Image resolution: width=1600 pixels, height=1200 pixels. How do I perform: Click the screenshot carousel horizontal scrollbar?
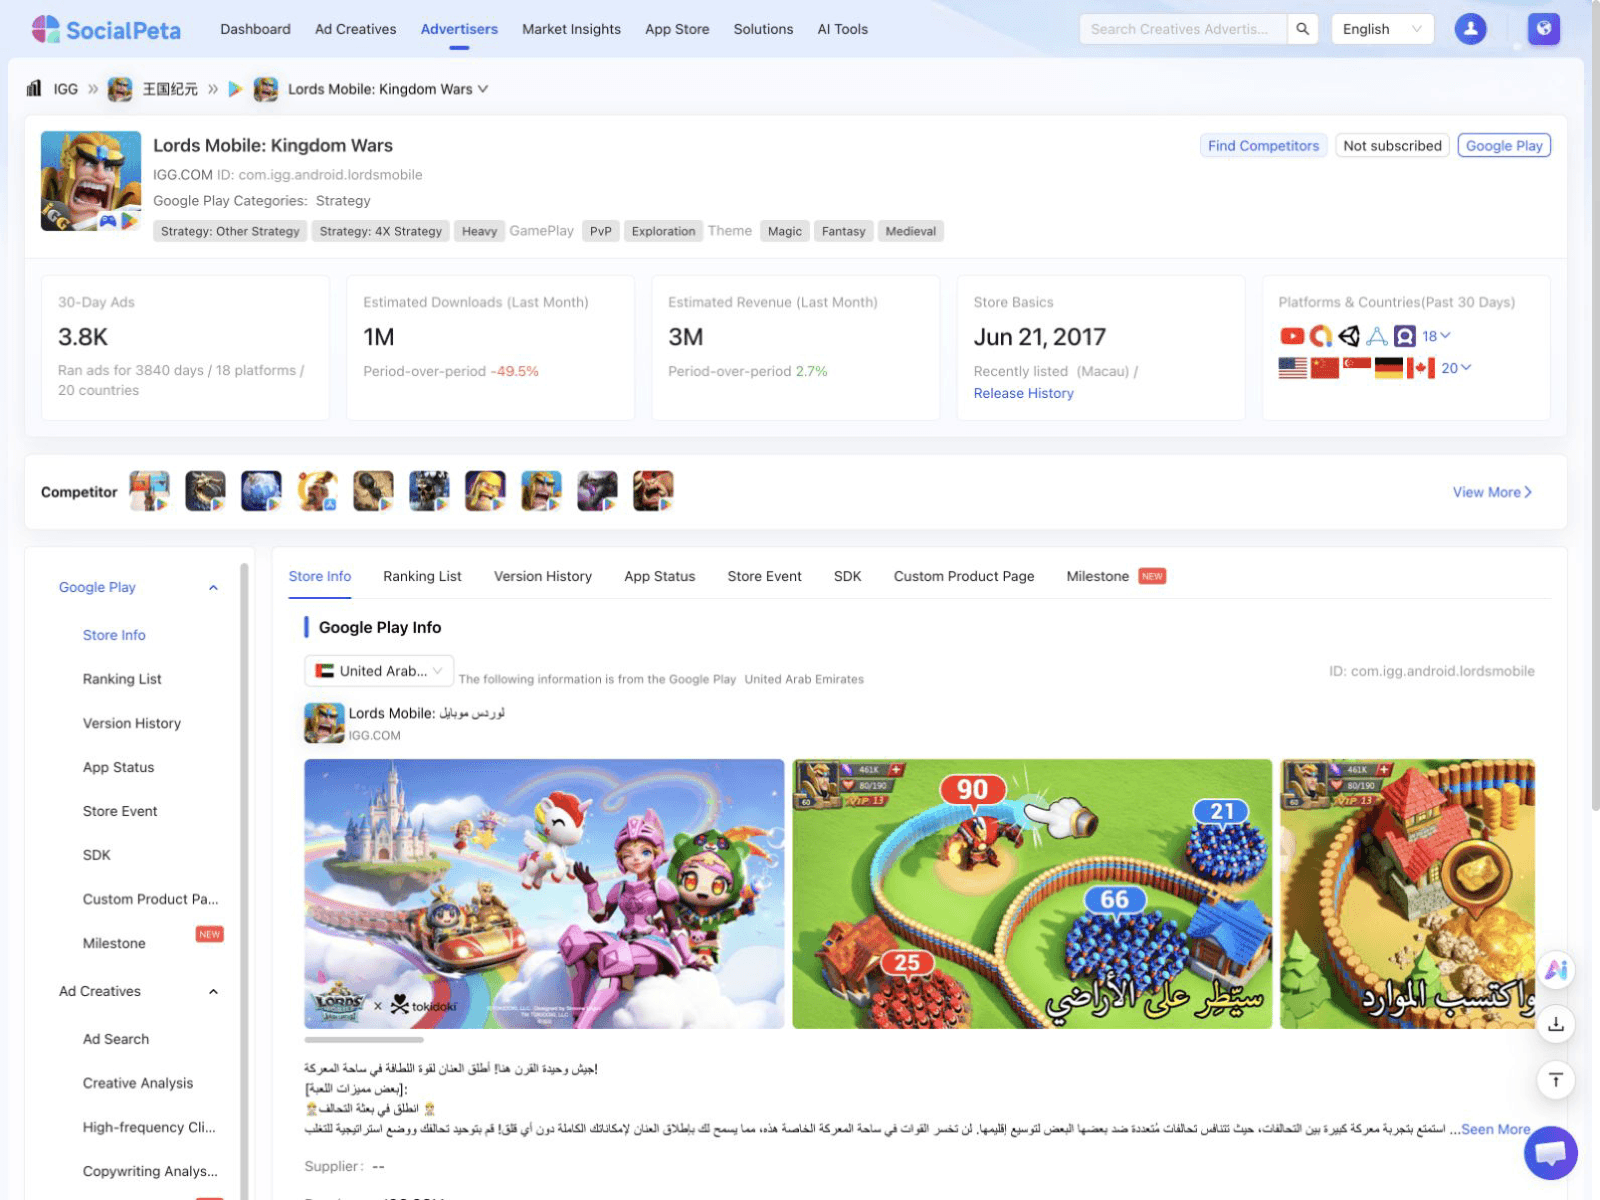364,1040
